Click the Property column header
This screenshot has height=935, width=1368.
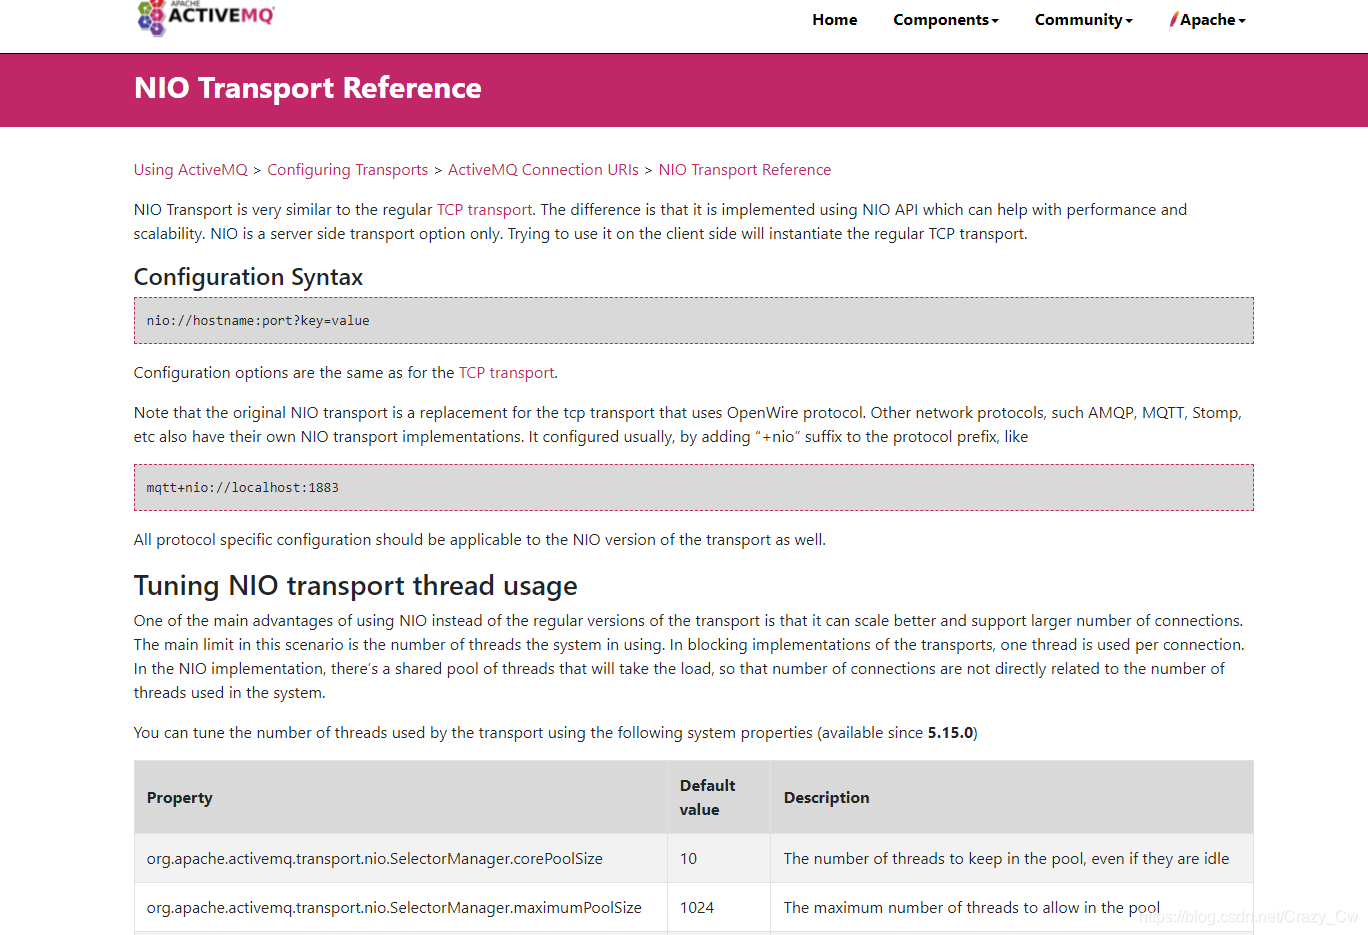(x=401, y=798)
